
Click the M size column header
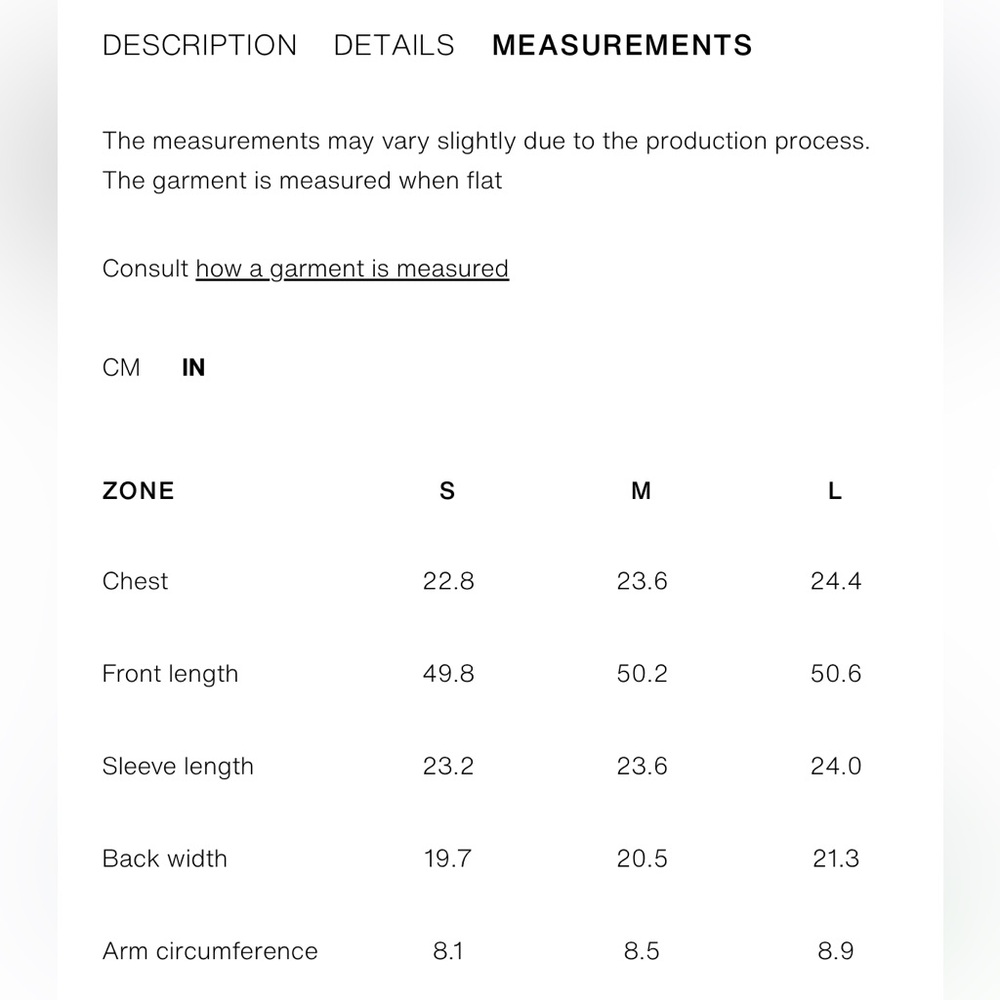pyautogui.click(x=641, y=490)
